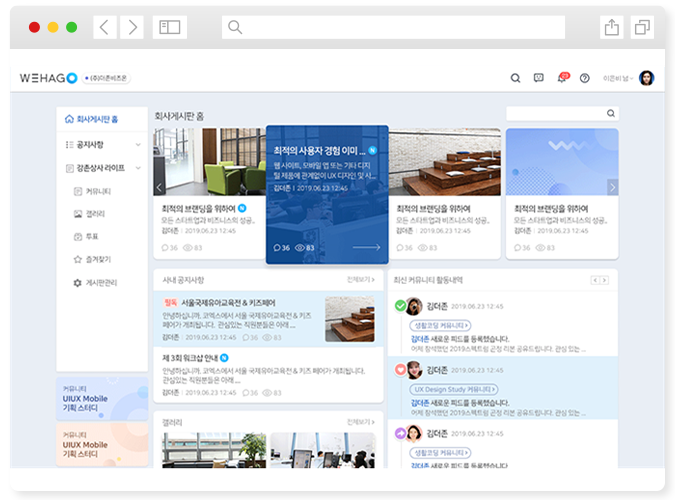This screenshot has width=675, height=500.
Task: Open 즐겨찾기 star item in sidebar
Action: coord(93,259)
